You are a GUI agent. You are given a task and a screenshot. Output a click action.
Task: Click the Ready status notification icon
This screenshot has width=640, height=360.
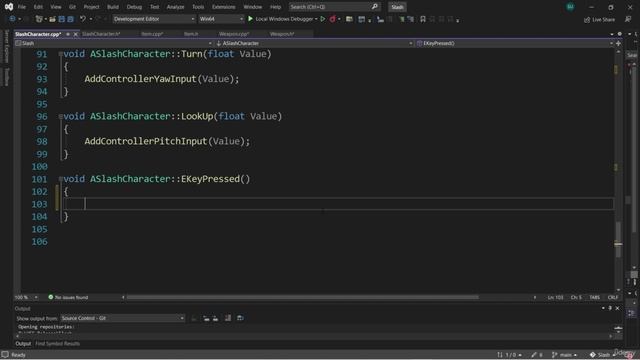(x=5, y=355)
